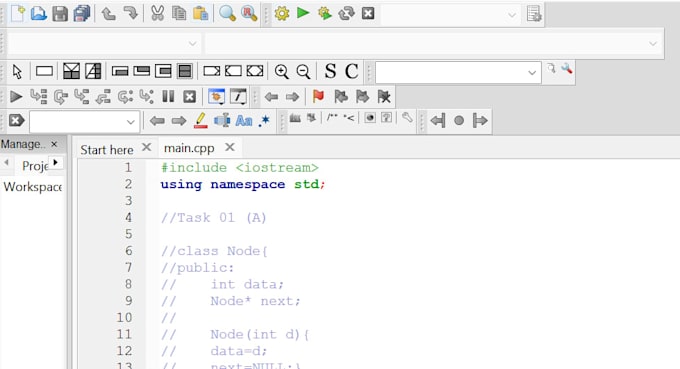Close the Start here tab
Screen dimensions: 680x369
pyautogui.click(x=147, y=147)
